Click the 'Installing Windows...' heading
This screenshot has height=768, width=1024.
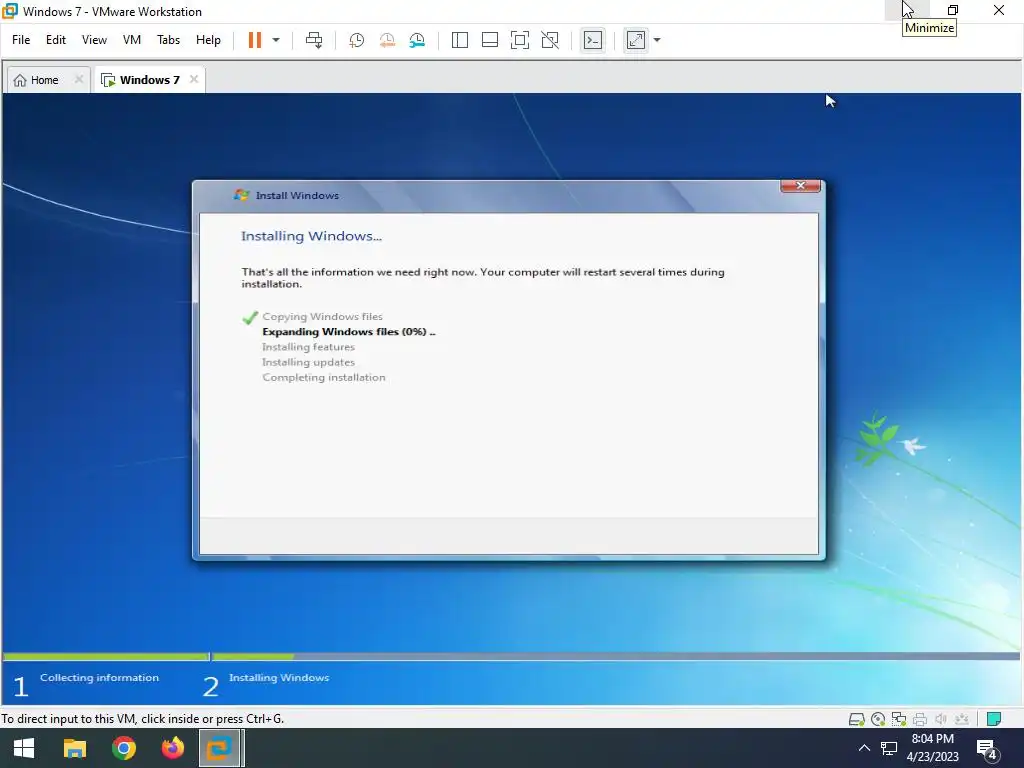[312, 236]
